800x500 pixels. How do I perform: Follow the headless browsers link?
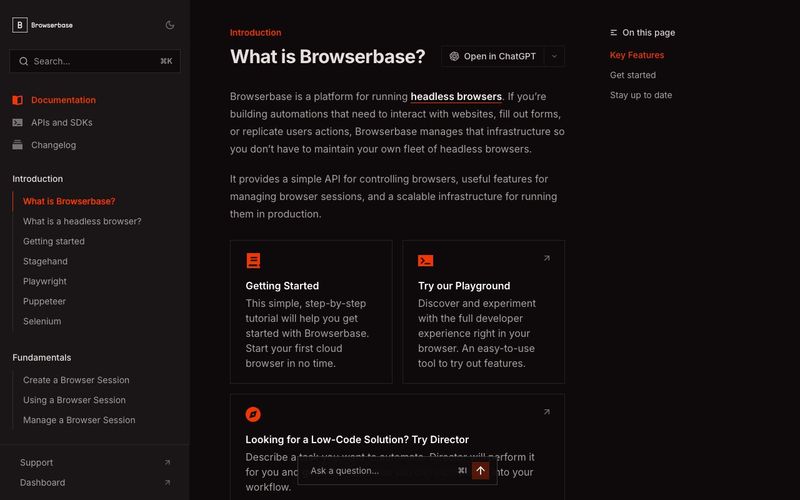coord(456,96)
